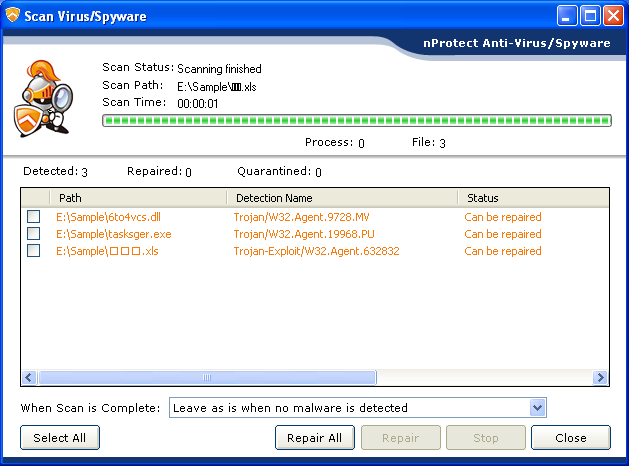Click detection Trojan-Exploit/W32.Agent.632832
This screenshot has height=466, width=629.
[317, 251]
